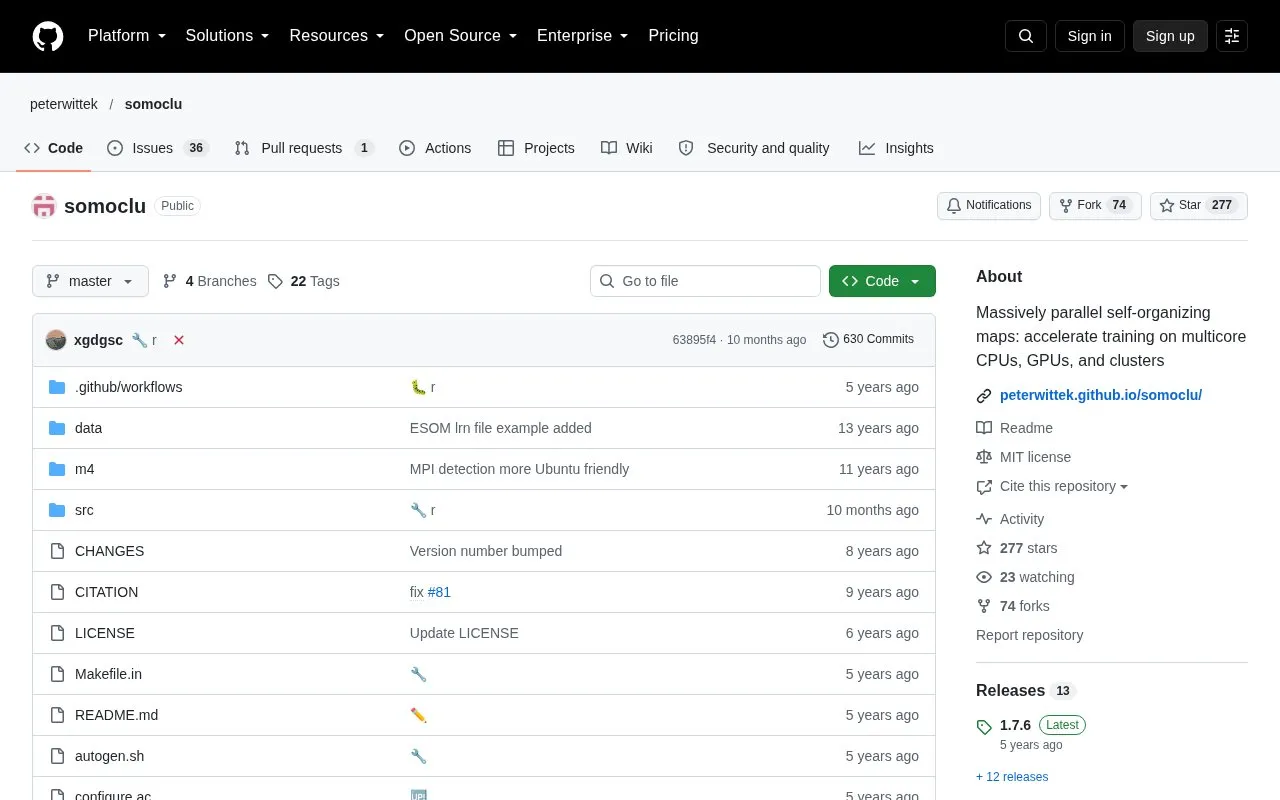Click the link icon beside website URL
The height and width of the screenshot is (800, 1280).
pyautogui.click(x=984, y=396)
